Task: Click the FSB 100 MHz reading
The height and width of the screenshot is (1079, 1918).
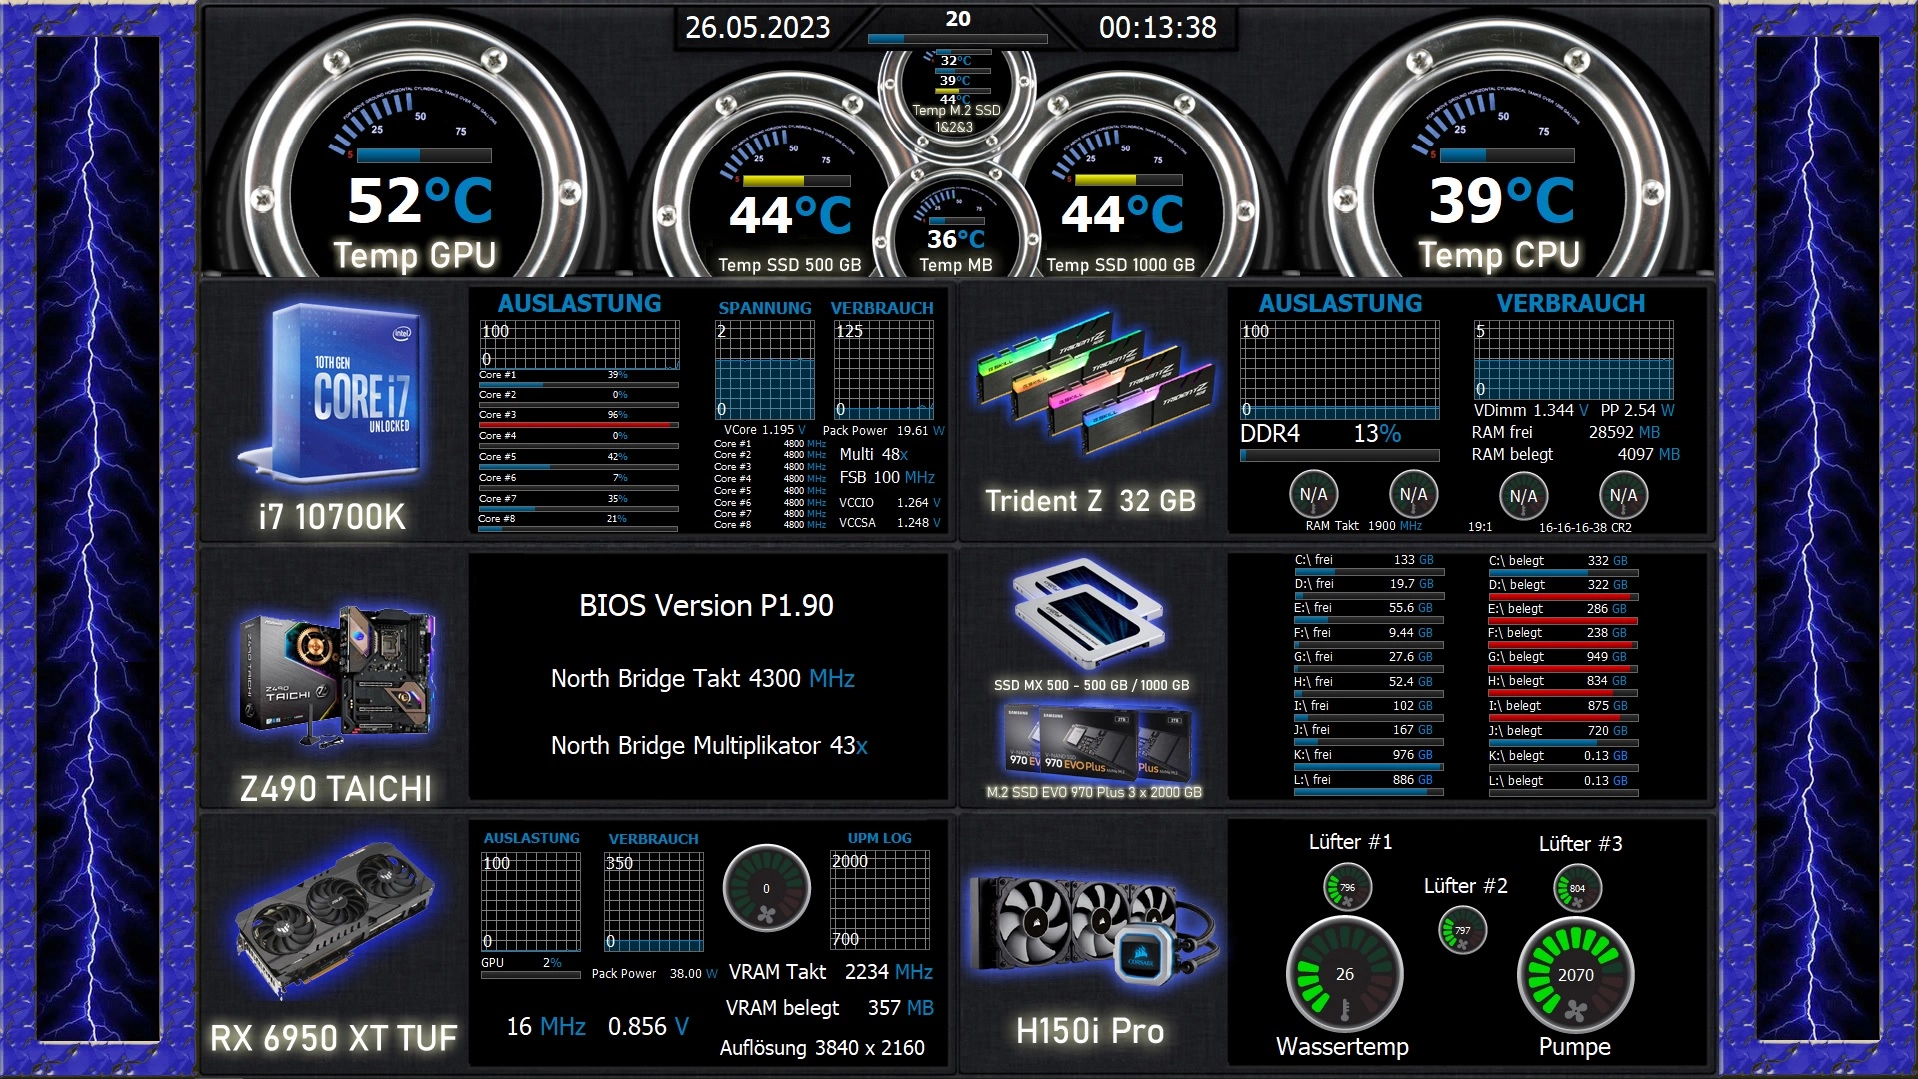Action: point(887,477)
